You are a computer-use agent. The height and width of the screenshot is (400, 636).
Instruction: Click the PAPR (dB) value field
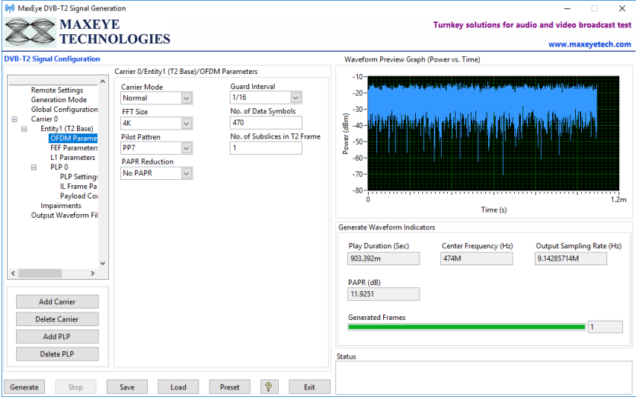pos(383,294)
